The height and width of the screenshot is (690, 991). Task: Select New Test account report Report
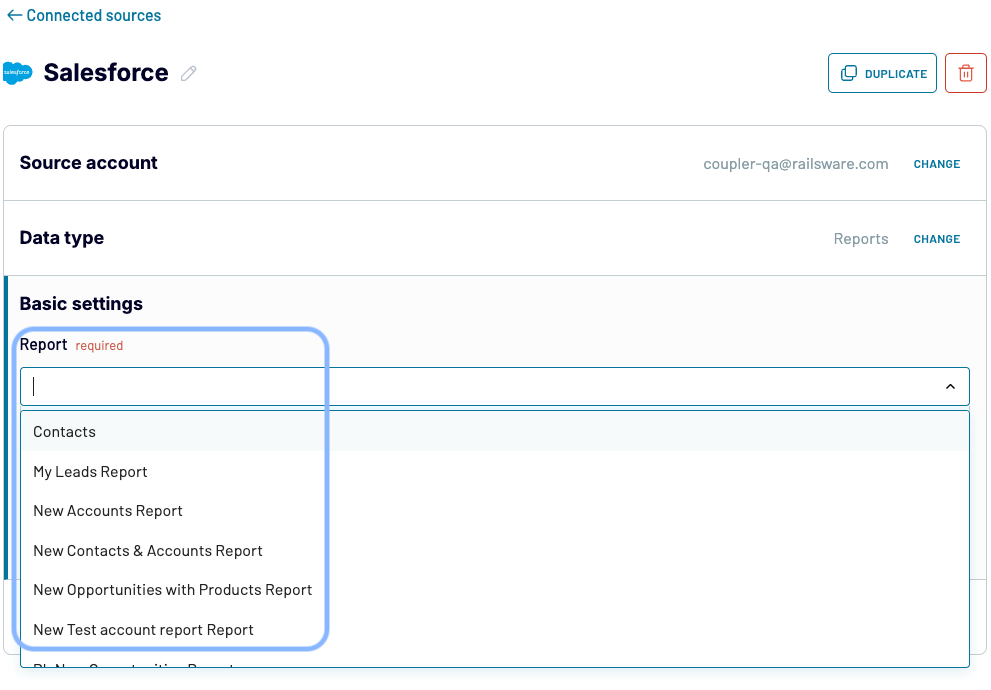(x=495, y=629)
